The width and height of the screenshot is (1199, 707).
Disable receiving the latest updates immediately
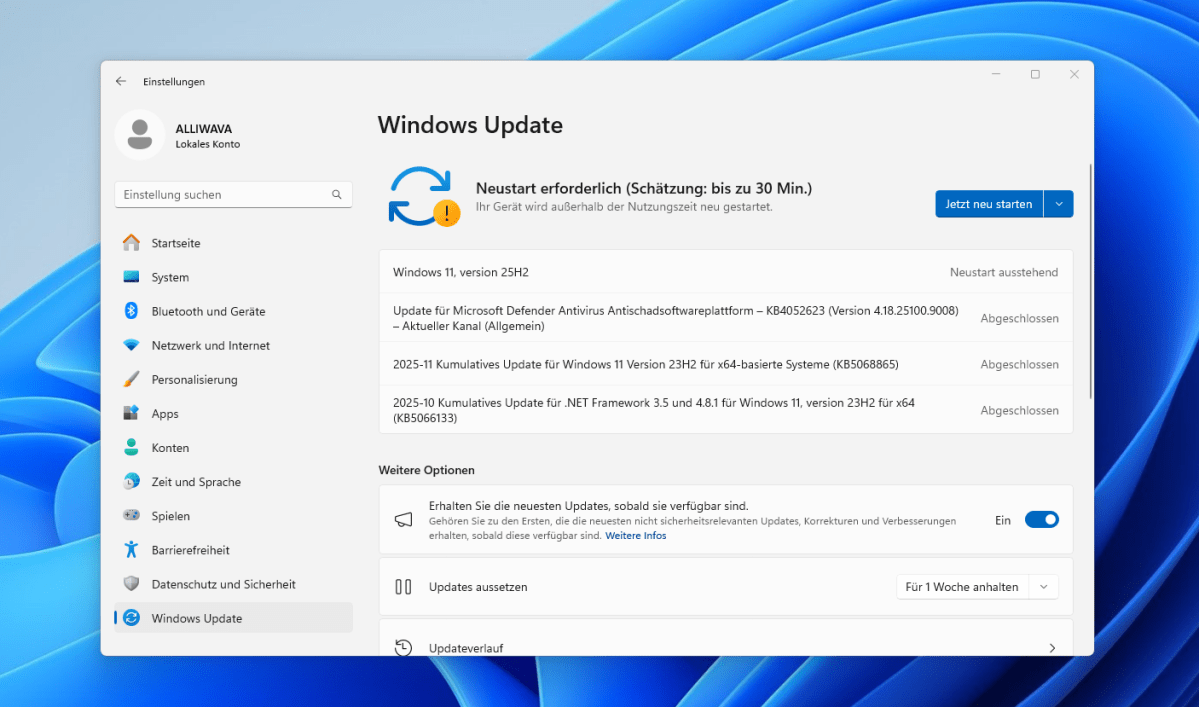[1041, 519]
